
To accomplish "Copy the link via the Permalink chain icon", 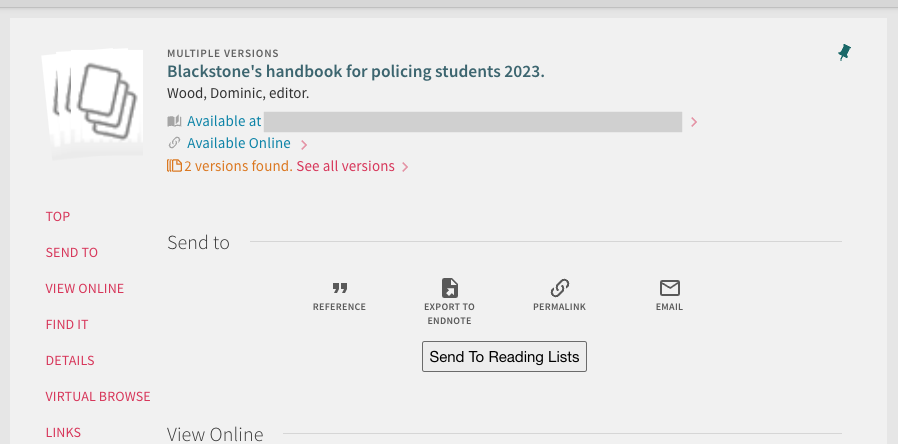I will (x=560, y=288).
